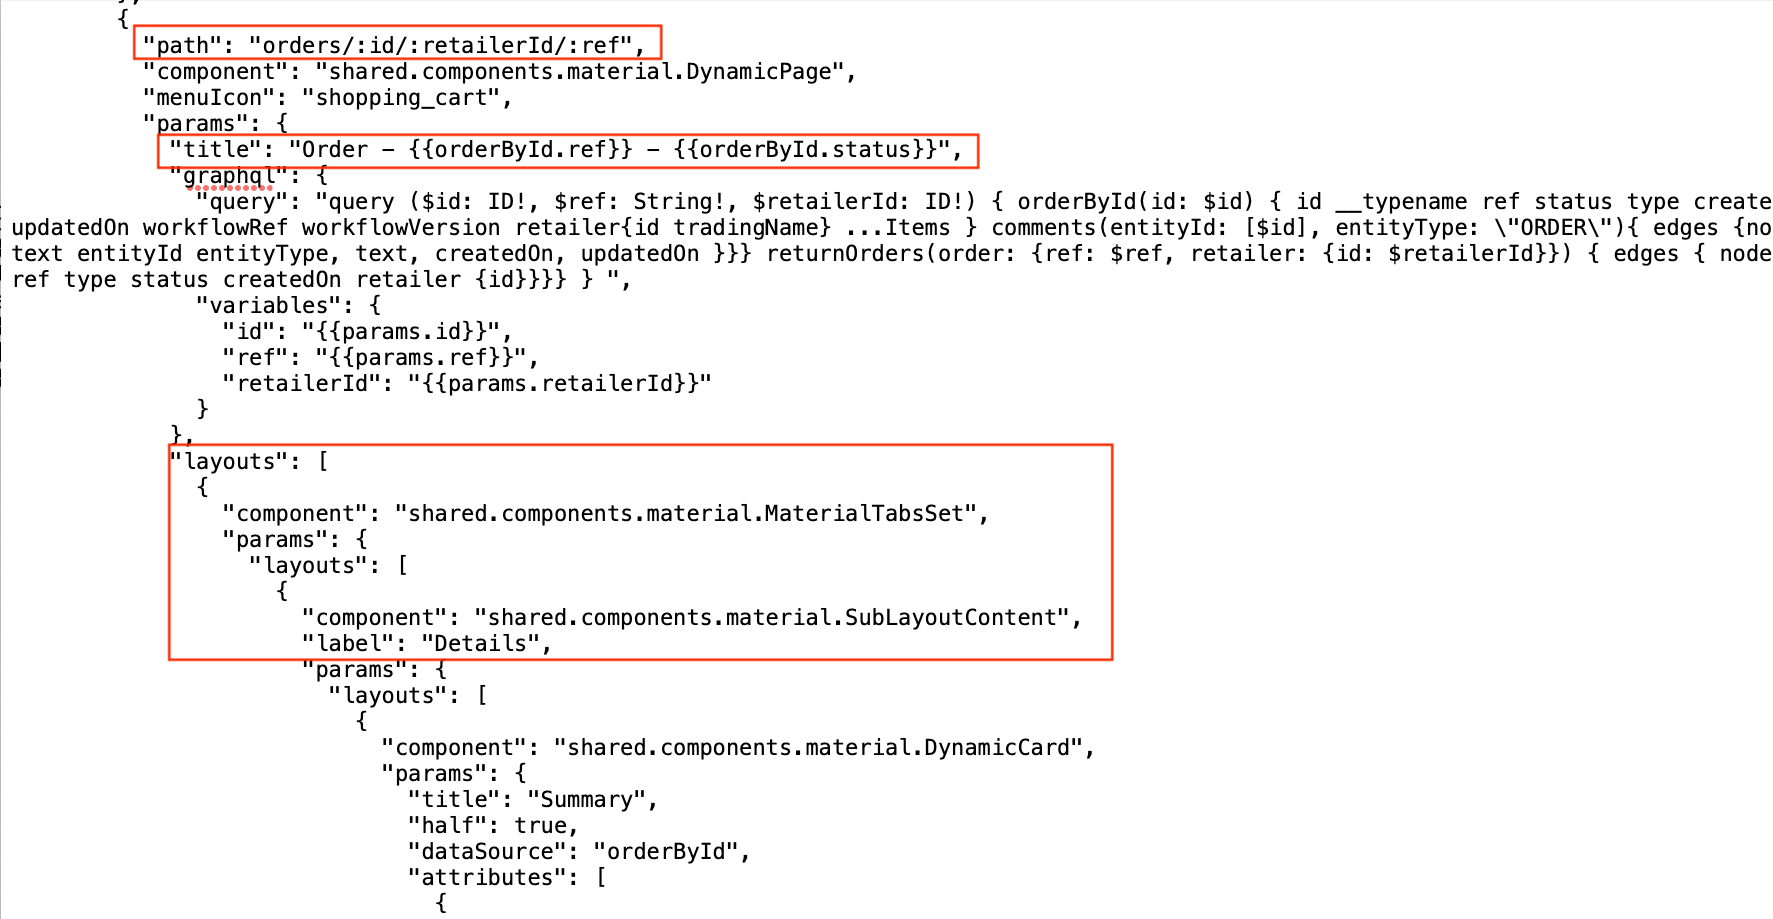Click the DynamicPage component value
This screenshot has height=919, width=1773.
coord(580,71)
